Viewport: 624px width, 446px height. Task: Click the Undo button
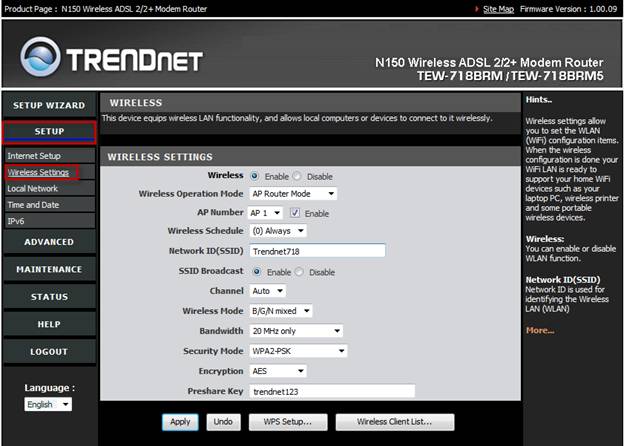coord(223,422)
